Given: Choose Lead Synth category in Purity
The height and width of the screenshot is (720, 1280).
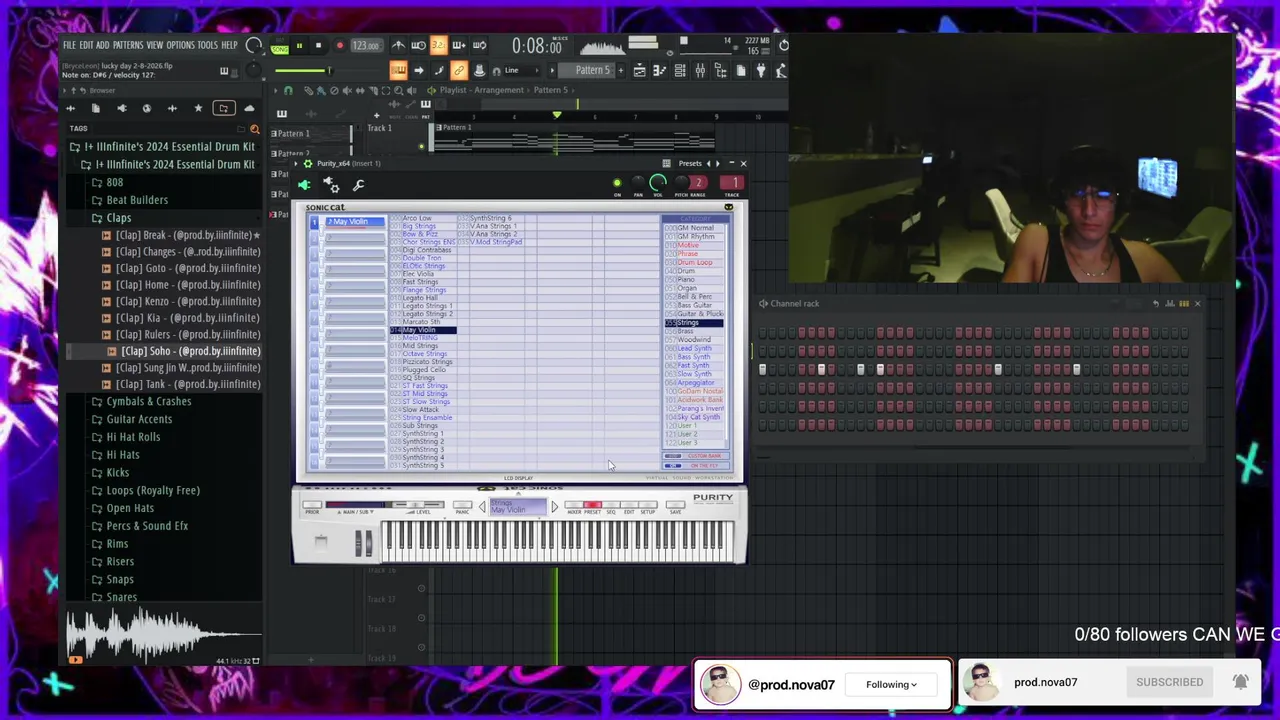Looking at the screenshot, I should point(694,348).
